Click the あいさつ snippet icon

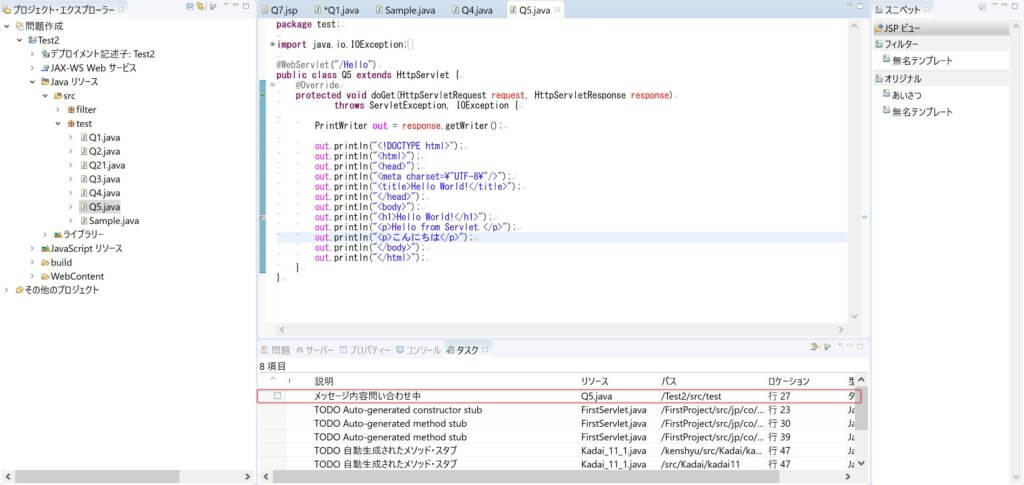pyautogui.click(x=886, y=94)
